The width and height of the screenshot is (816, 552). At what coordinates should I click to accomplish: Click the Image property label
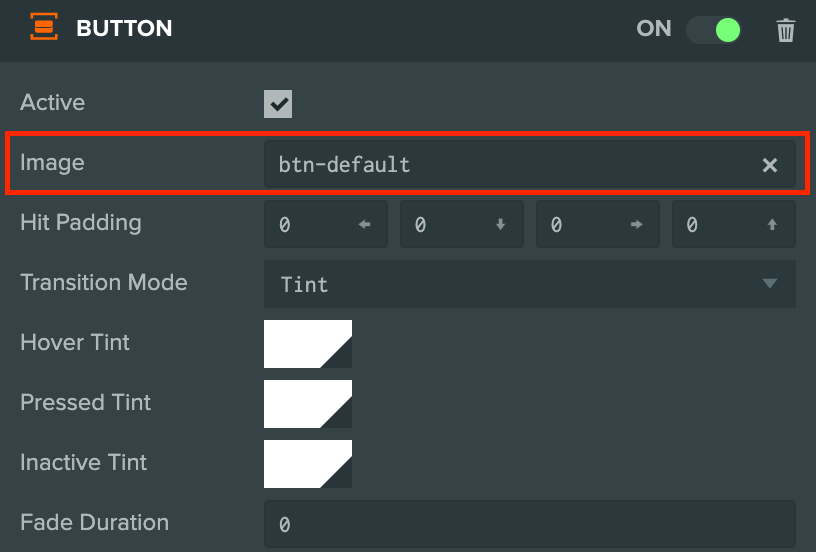click(52, 163)
